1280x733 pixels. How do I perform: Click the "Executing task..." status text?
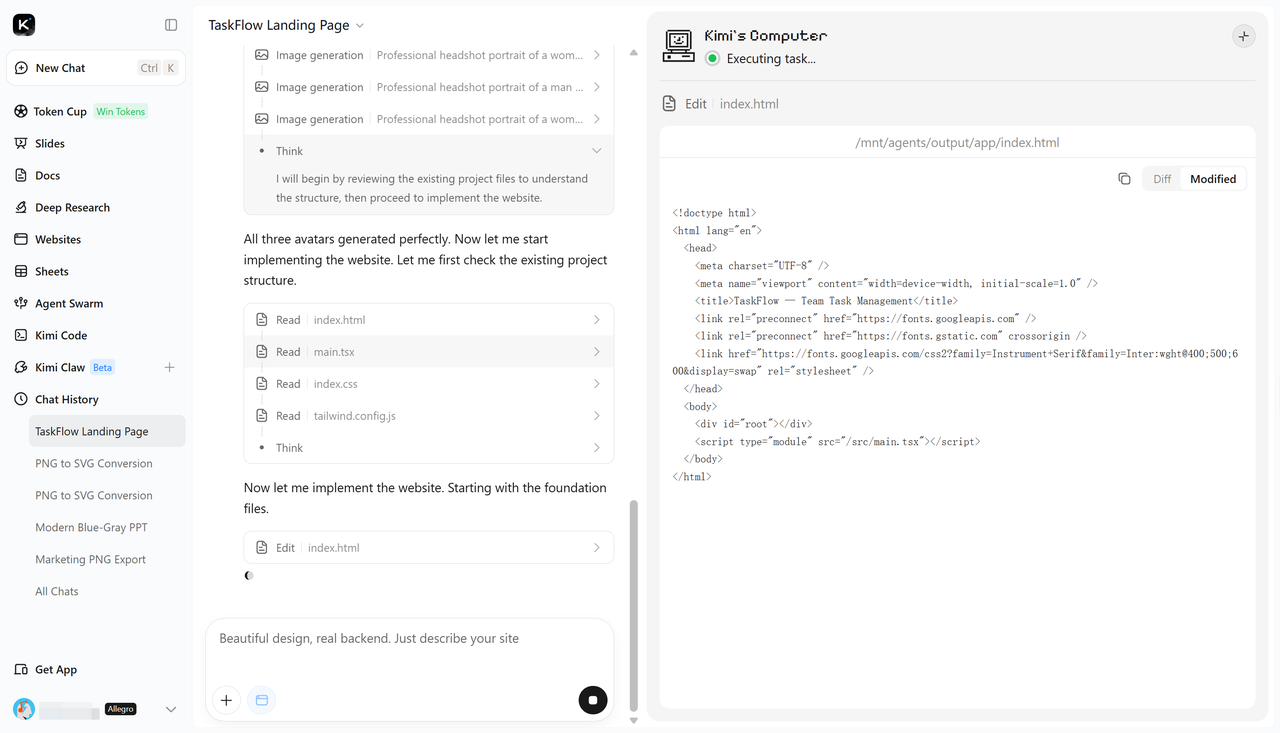tap(771, 59)
